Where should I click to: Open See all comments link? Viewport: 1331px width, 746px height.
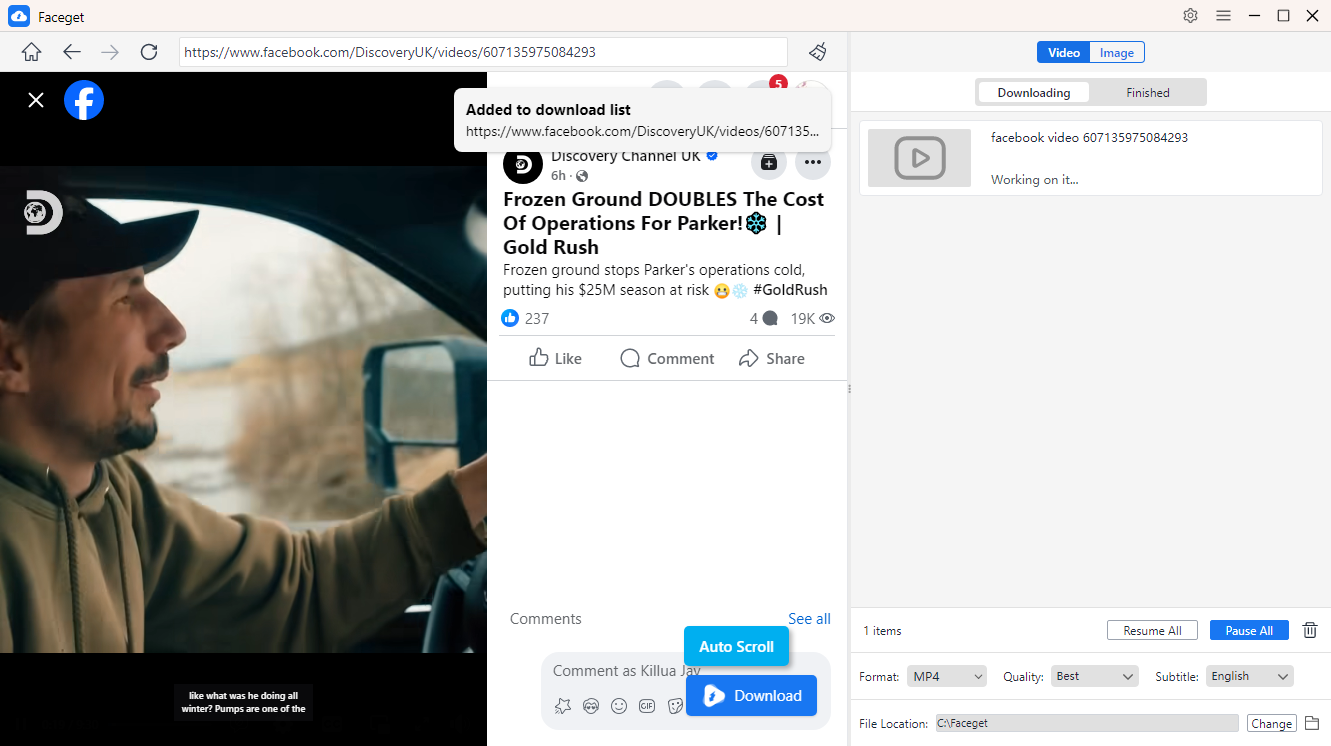pos(809,619)
